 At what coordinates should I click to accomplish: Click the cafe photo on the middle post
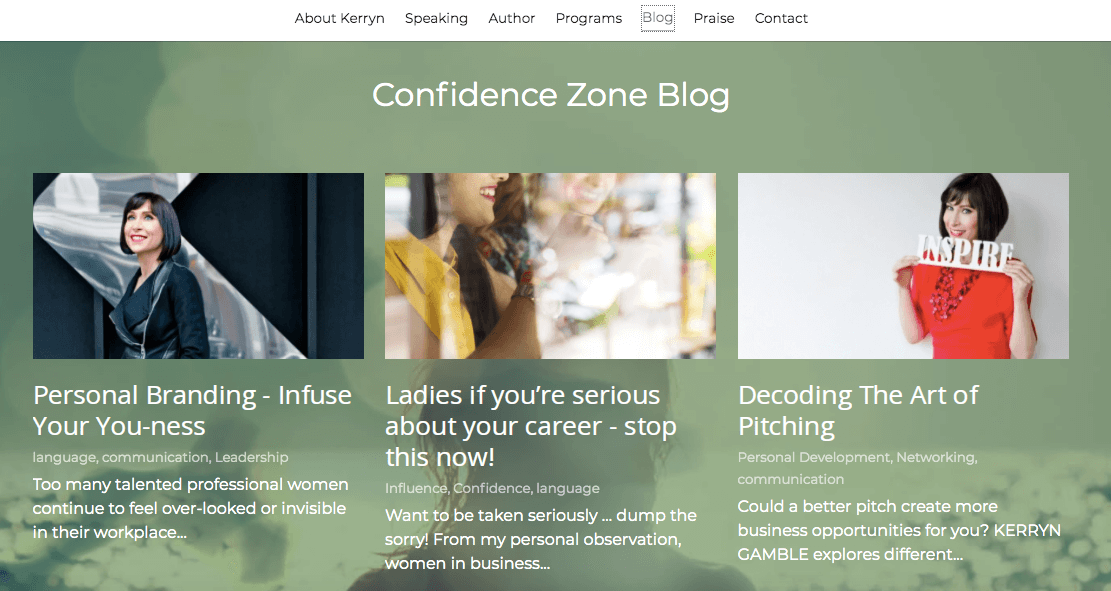click(x=550, y=265)
